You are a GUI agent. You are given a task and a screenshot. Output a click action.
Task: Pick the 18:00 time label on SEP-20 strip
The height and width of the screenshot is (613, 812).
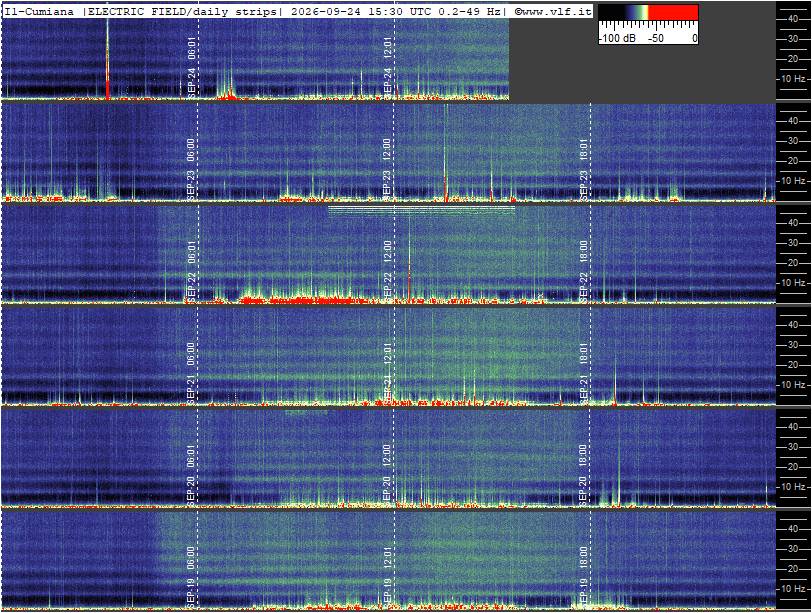(584, 457)
